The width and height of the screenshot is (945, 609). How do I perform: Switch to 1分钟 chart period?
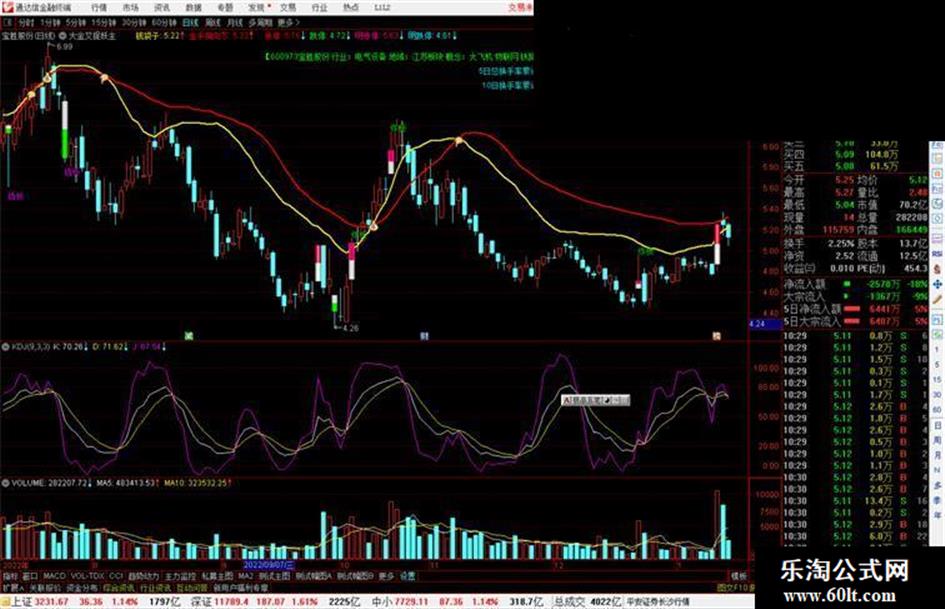pos(50,23)
